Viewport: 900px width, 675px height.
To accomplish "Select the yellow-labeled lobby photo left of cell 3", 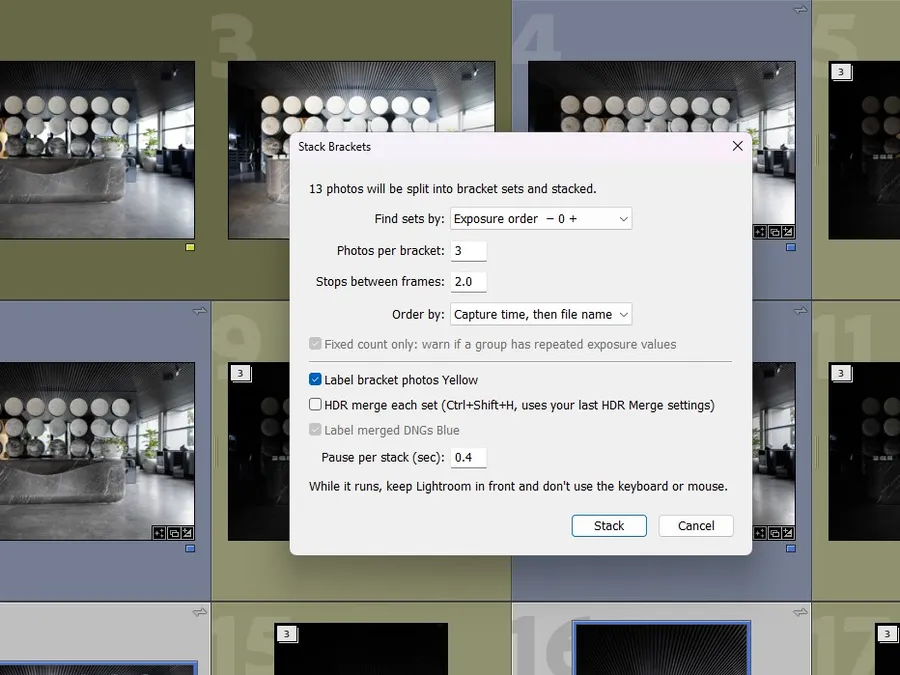I will (97, 150).
